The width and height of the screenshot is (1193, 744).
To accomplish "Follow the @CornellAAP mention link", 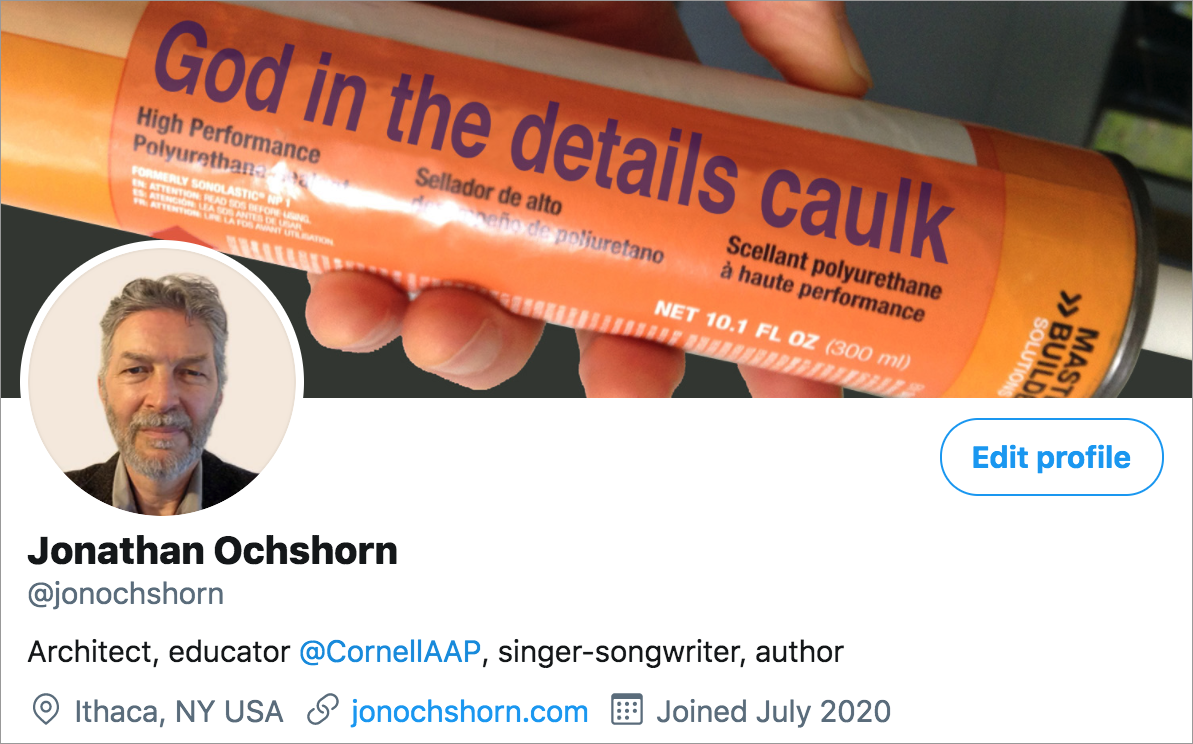I will click(x=390, y=652).
